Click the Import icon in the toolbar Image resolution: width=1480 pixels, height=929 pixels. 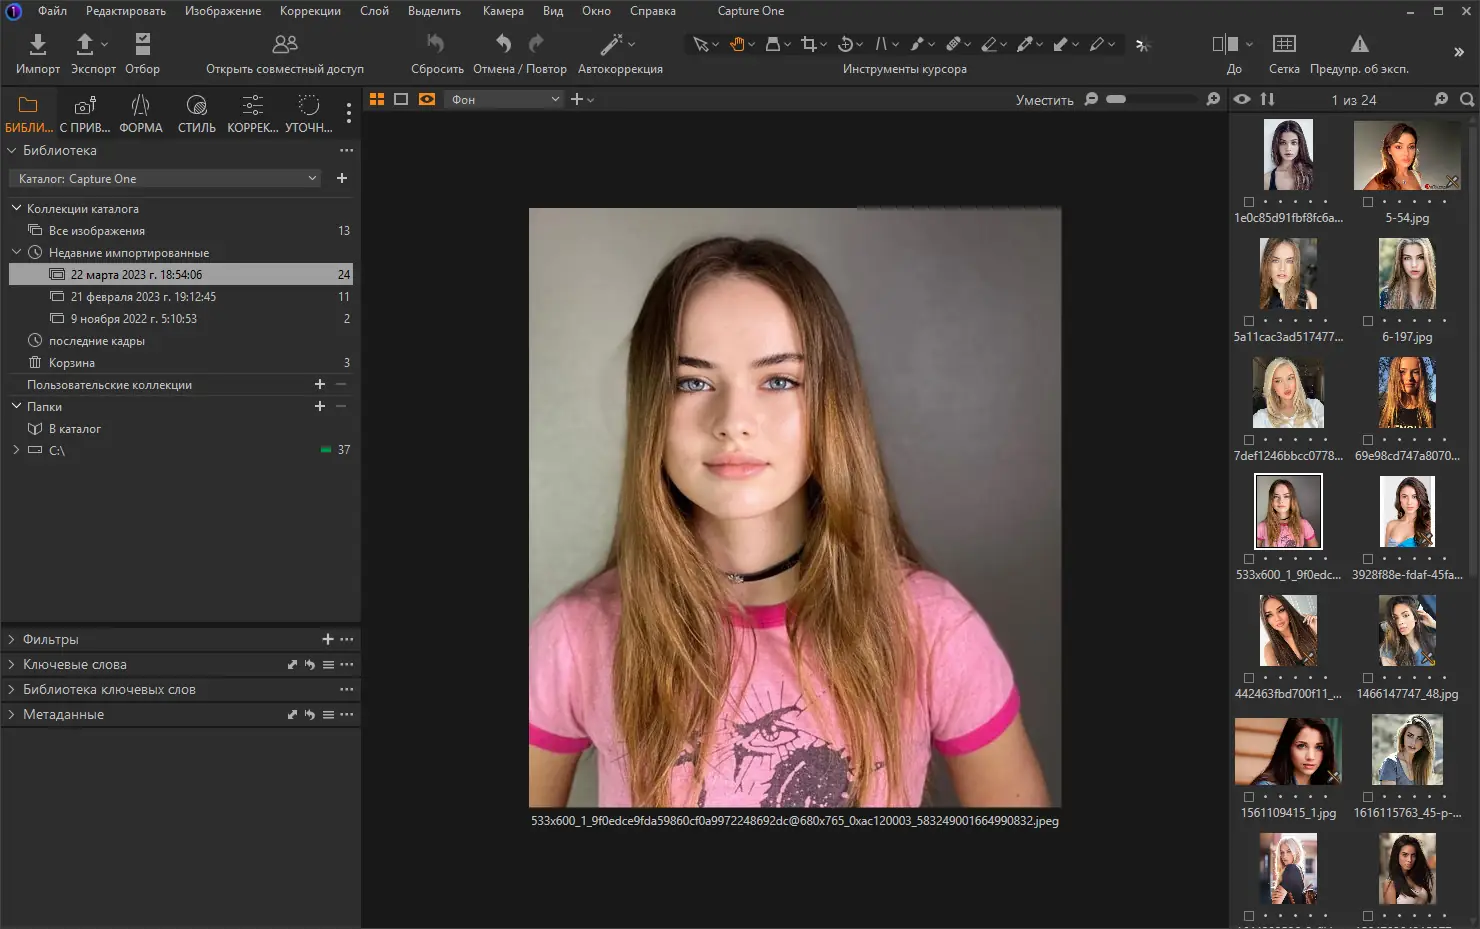pos(37,45)
